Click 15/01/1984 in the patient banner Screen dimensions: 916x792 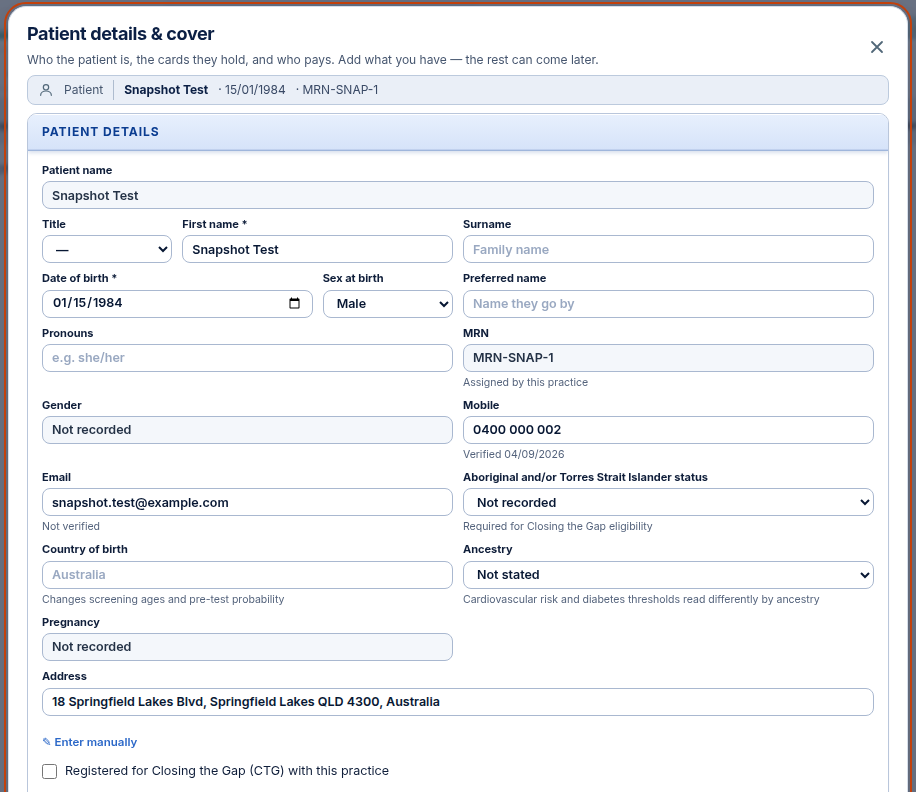click(x=255, y=90)
